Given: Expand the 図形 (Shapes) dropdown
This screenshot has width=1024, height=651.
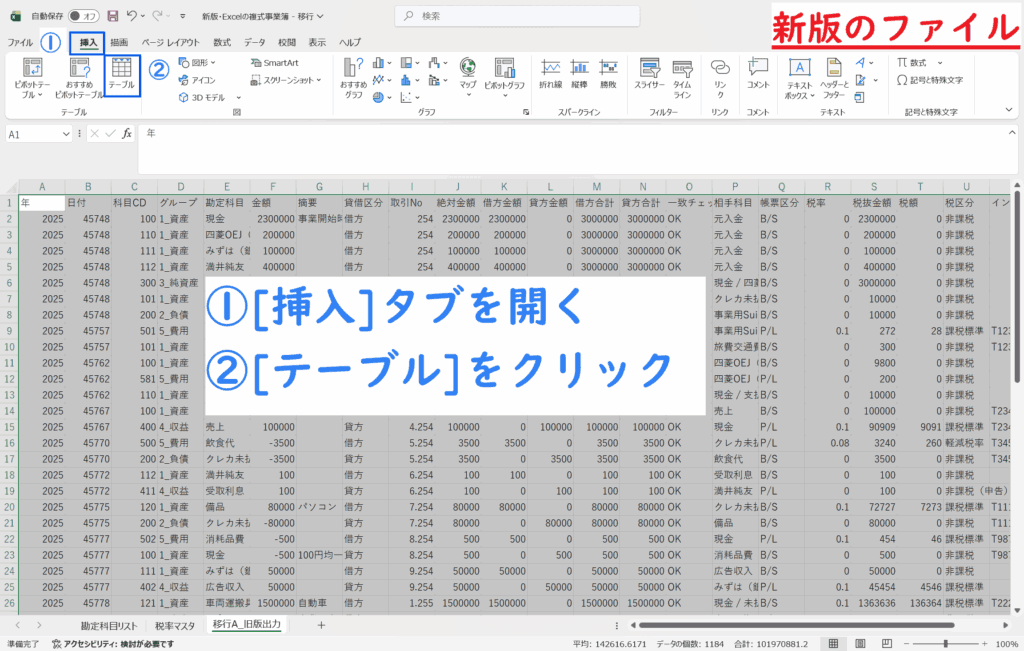Looking at the screenshot, I should [x=198, y=62].
